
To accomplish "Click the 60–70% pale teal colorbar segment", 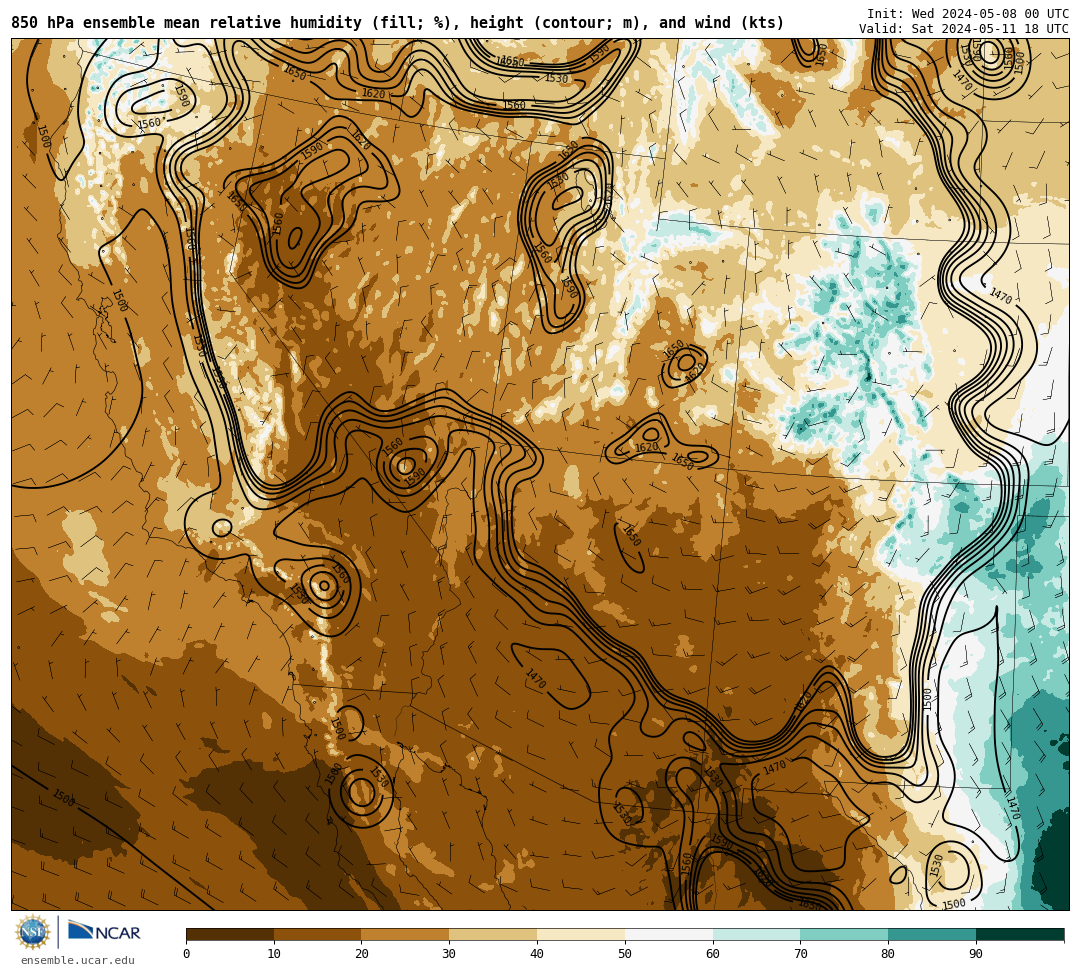I will pos(756,934).
